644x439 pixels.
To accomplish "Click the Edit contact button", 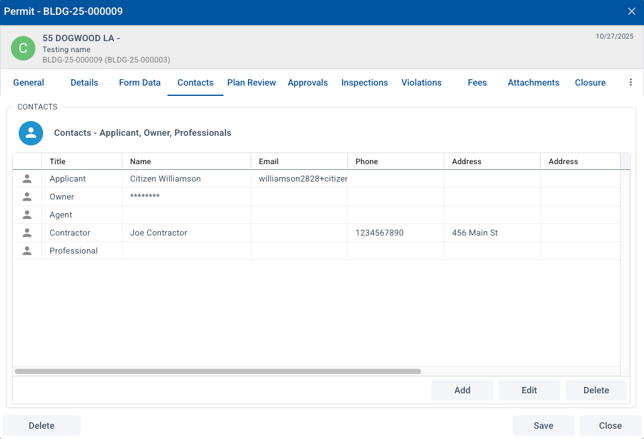I will coord(529,390).
